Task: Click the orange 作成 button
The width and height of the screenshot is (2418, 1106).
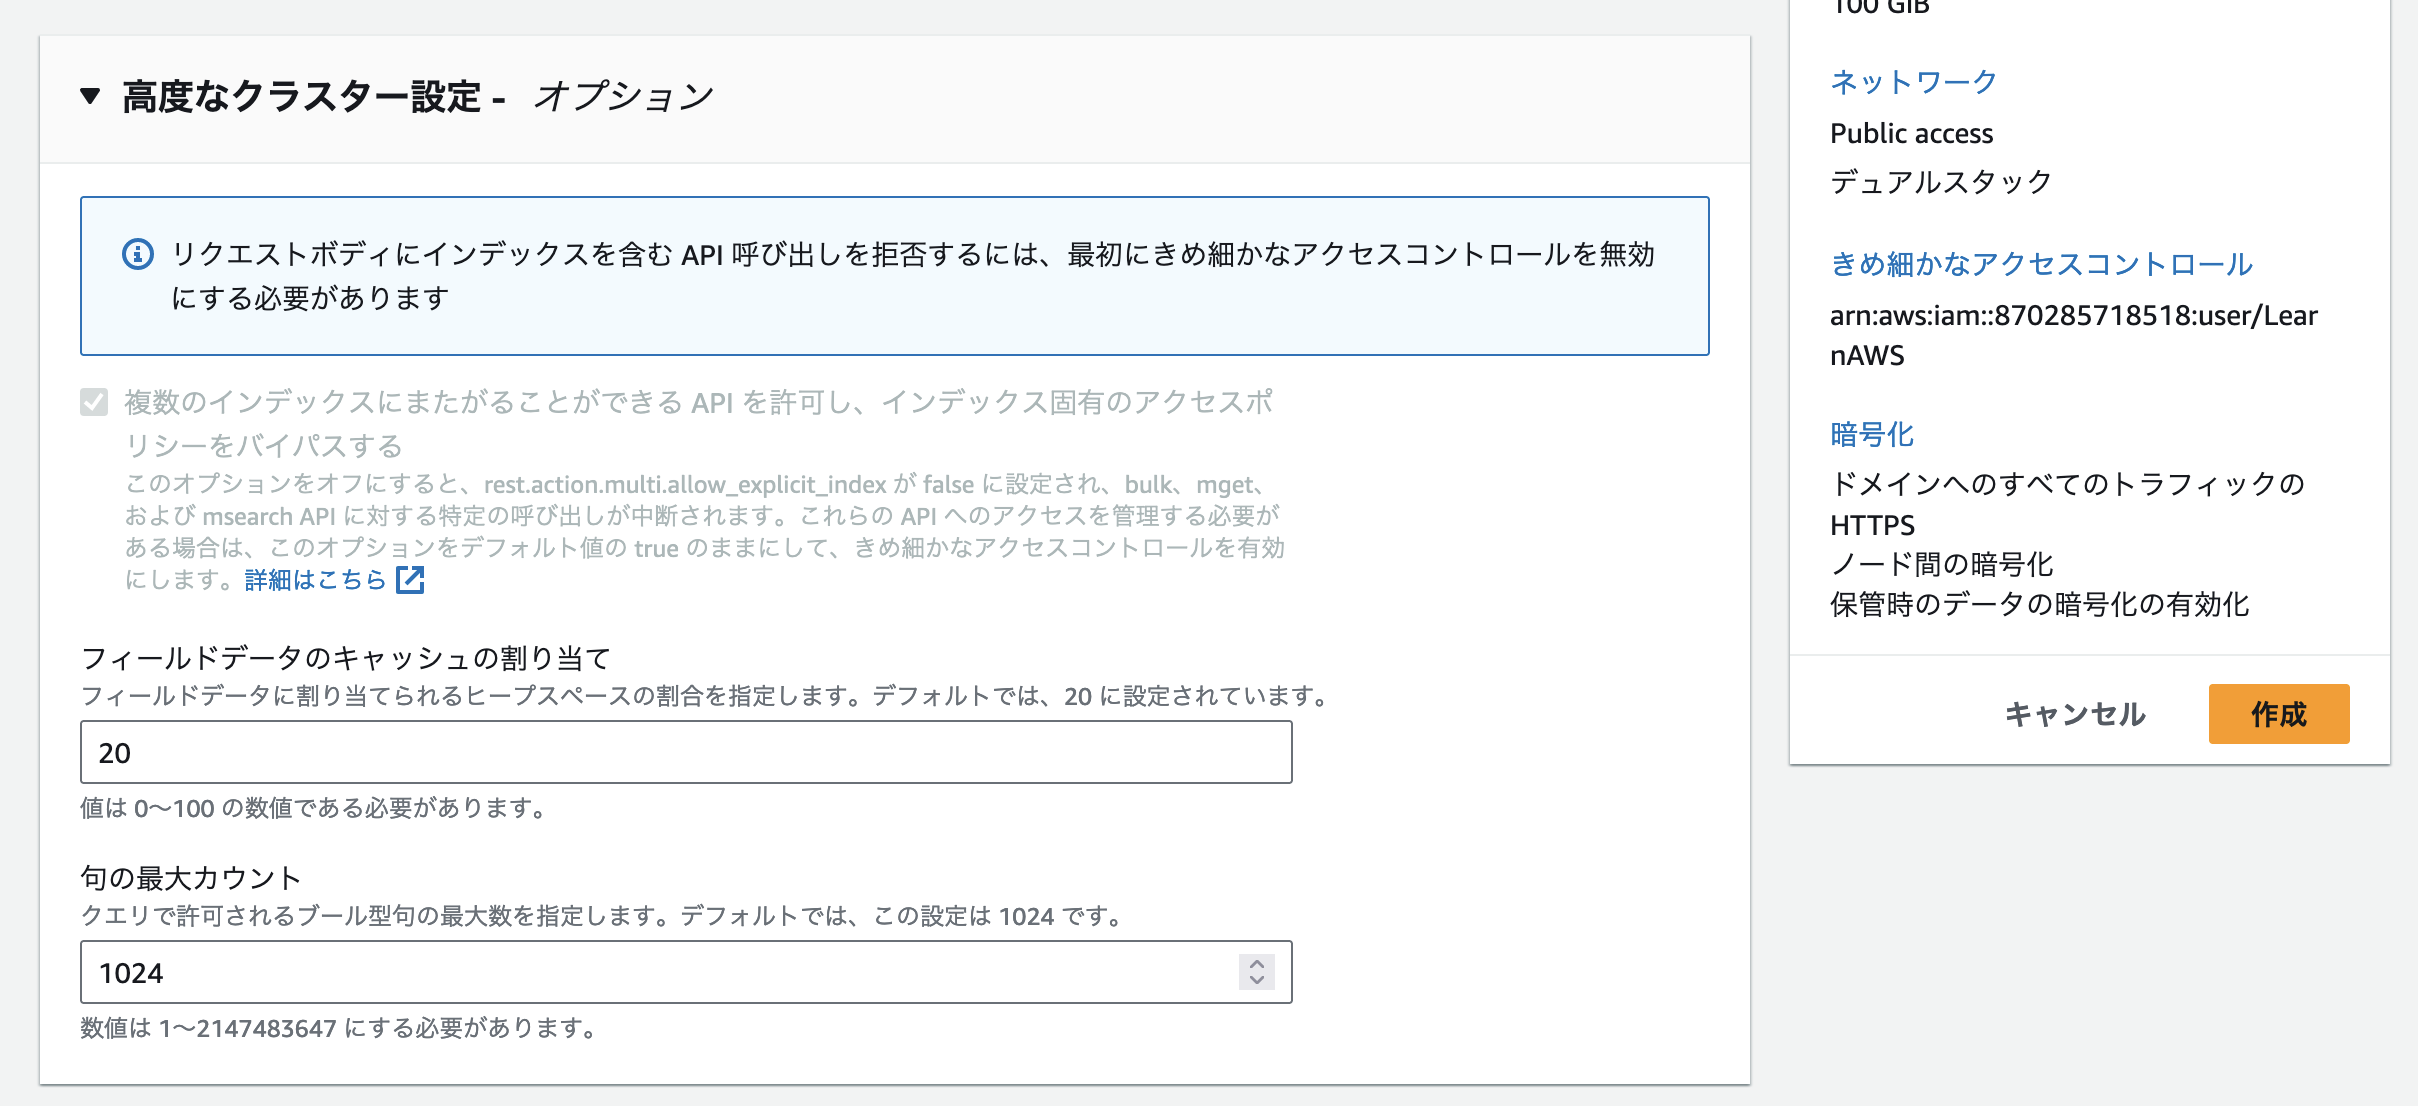Action: coord(2278,714)
